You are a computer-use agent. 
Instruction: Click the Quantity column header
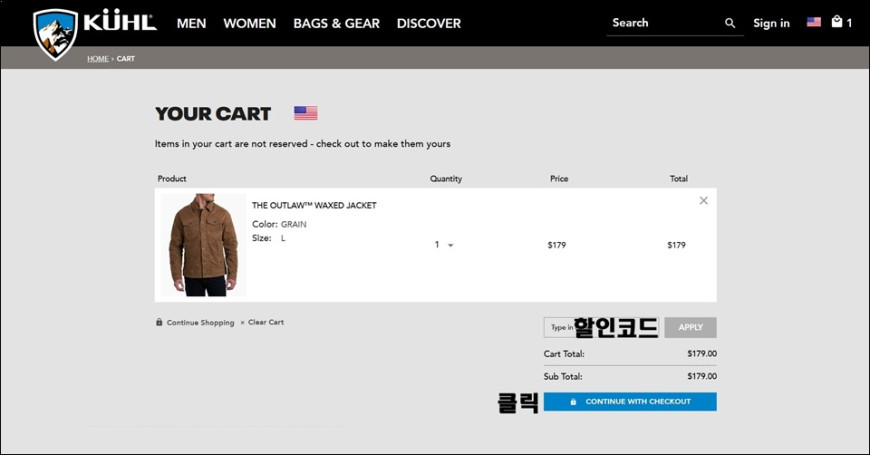(x=446, y=179)
